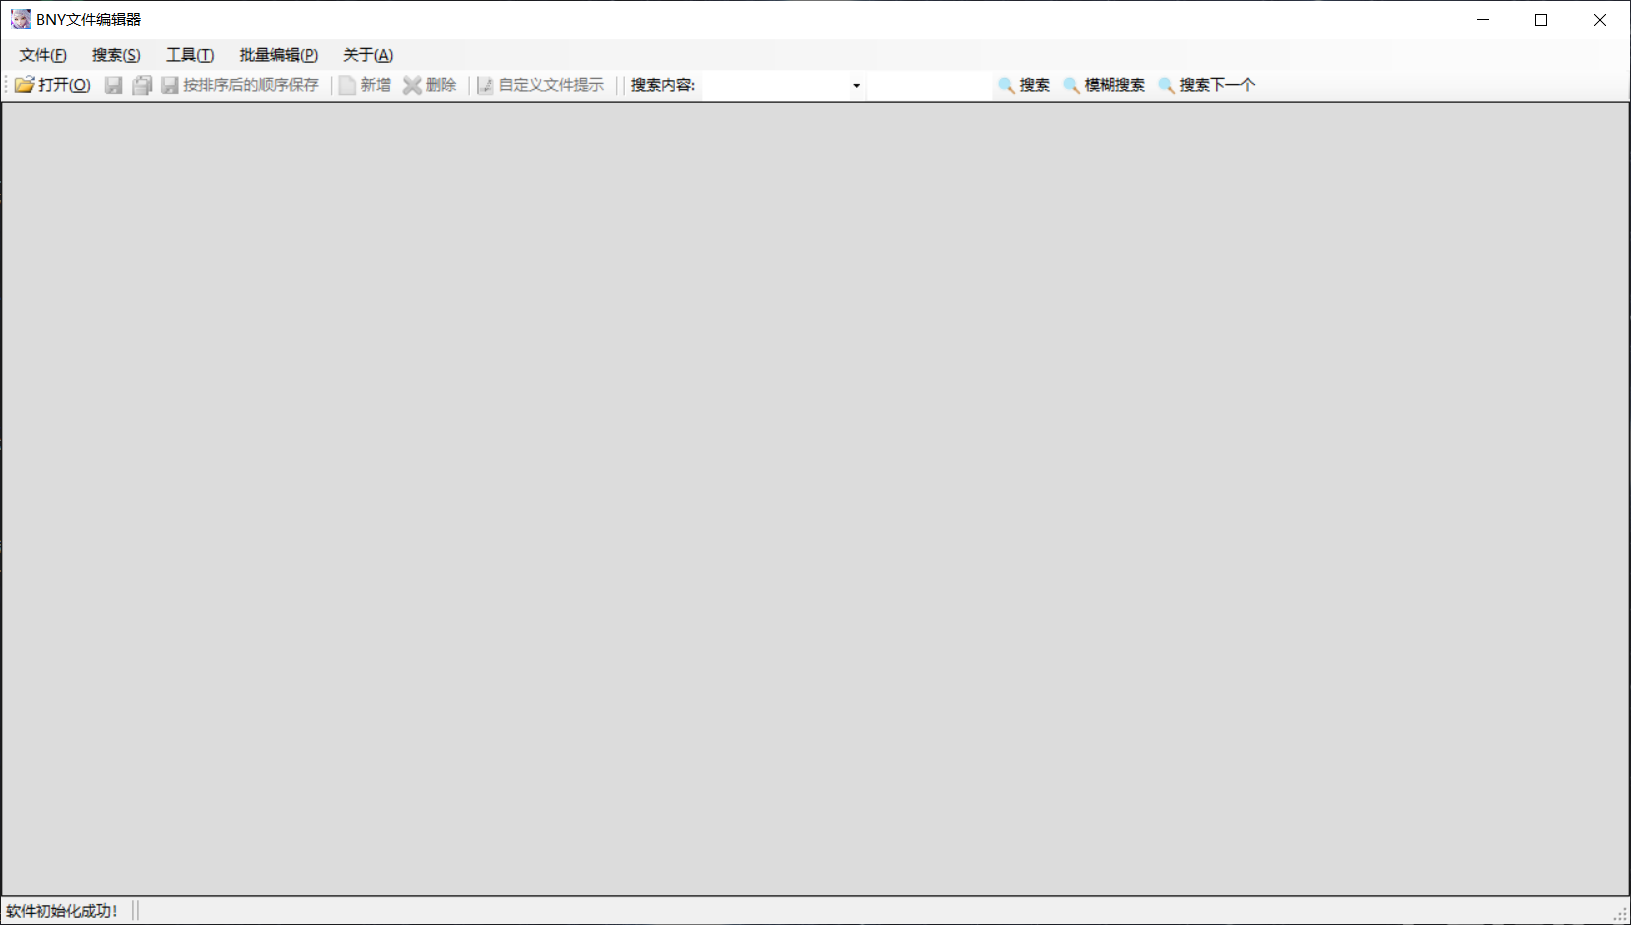
Task: Click the BNY文件编辑器 title bar app icon
Action: [20, 19]
